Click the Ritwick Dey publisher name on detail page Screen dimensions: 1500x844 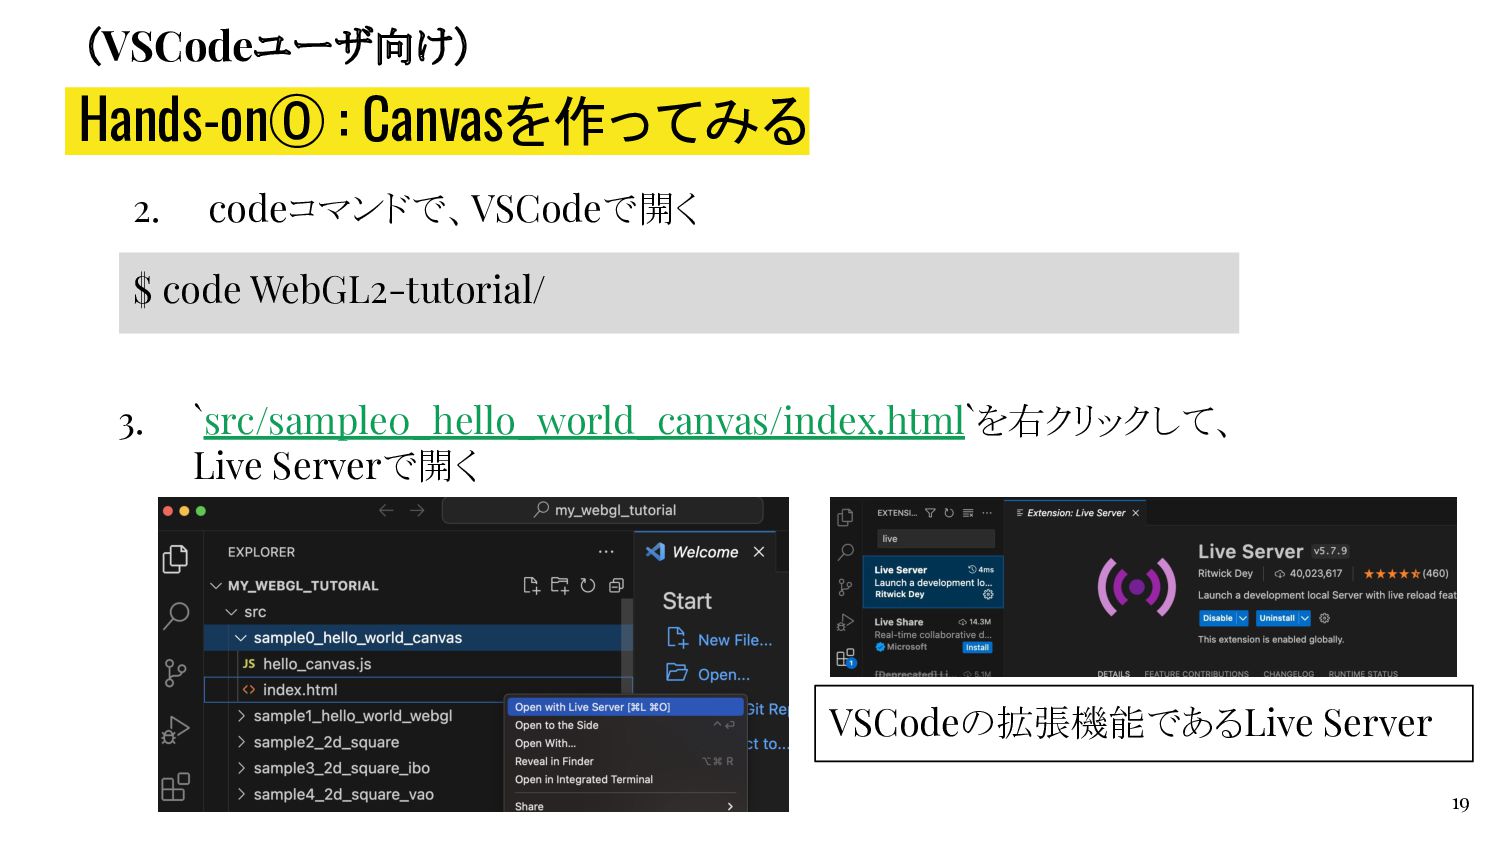tap(1225, 574)
